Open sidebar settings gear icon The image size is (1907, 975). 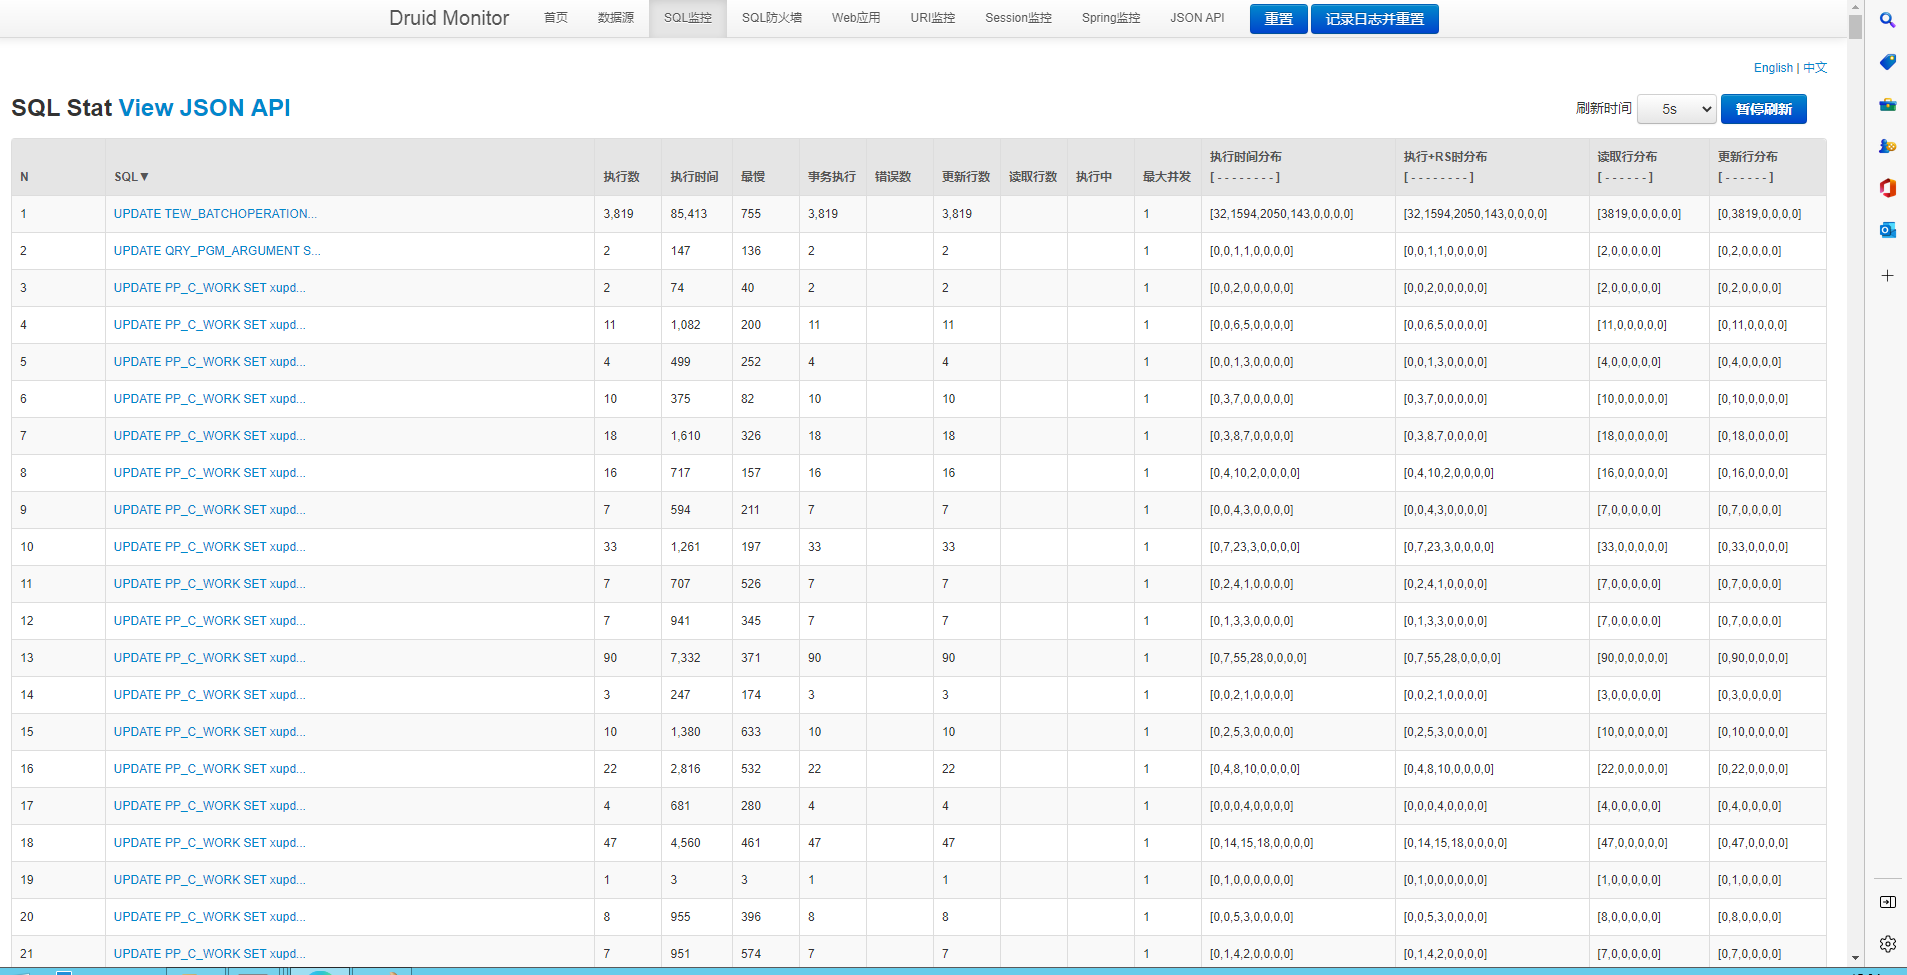pos(1887,943)
